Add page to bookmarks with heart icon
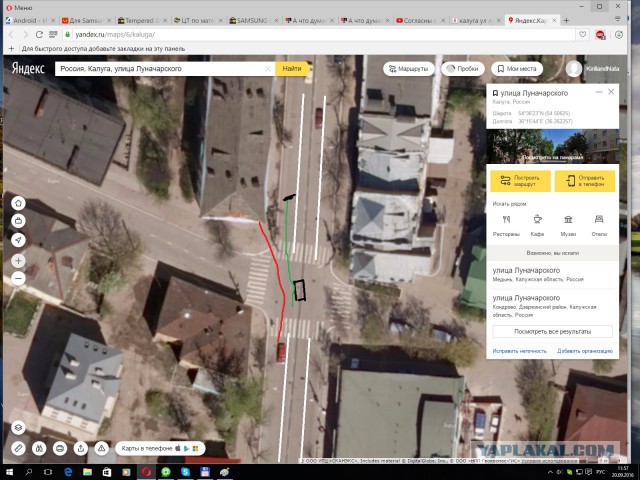Viewport: 640px width, 480px height. pos(583,35)
